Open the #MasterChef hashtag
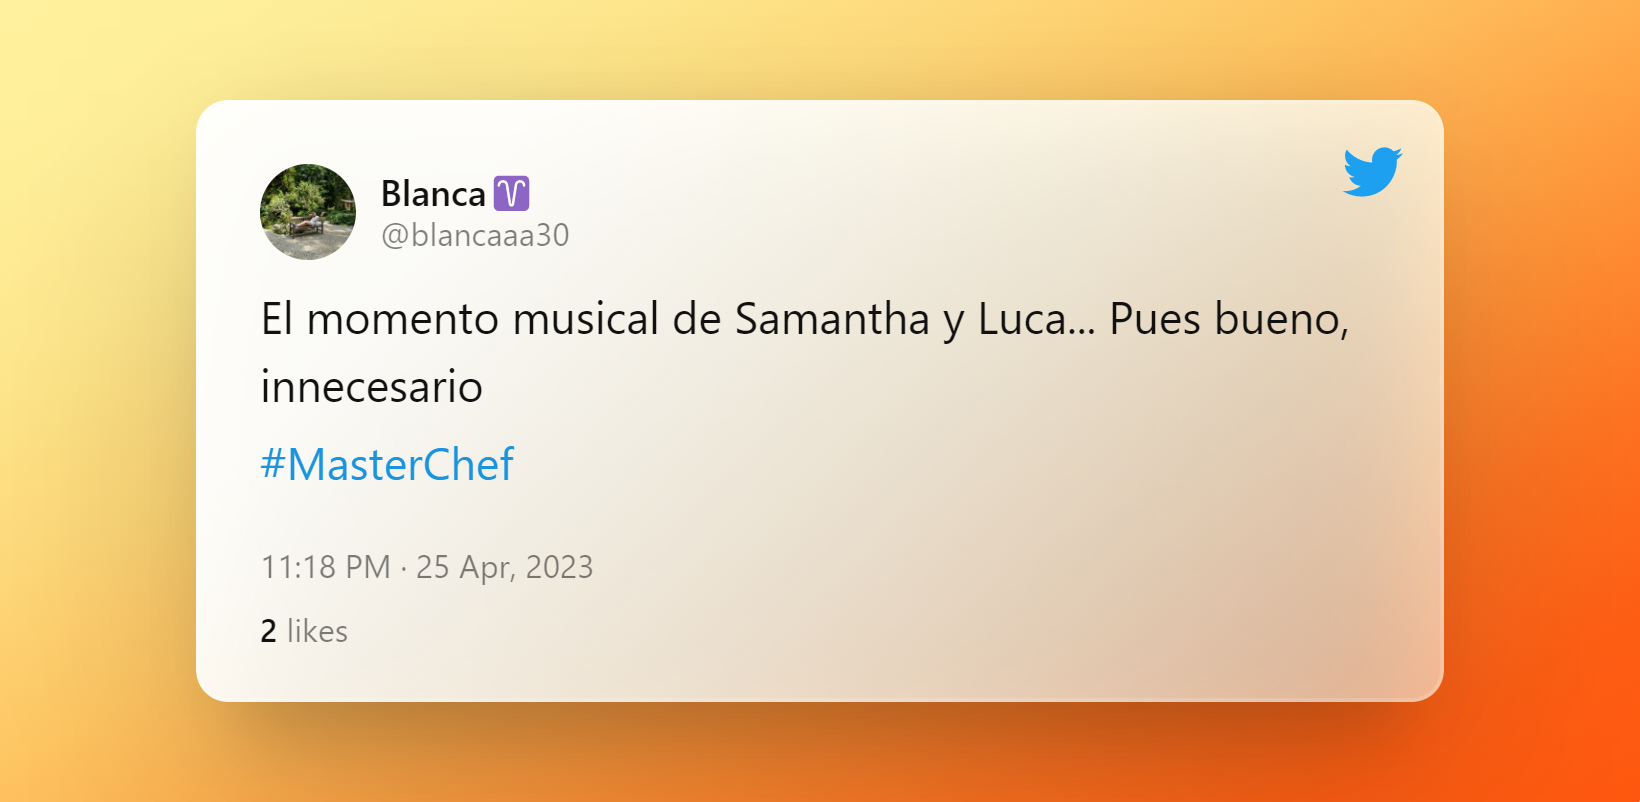This screenshot has height=802, width=1640. click(x=387, y=465)
